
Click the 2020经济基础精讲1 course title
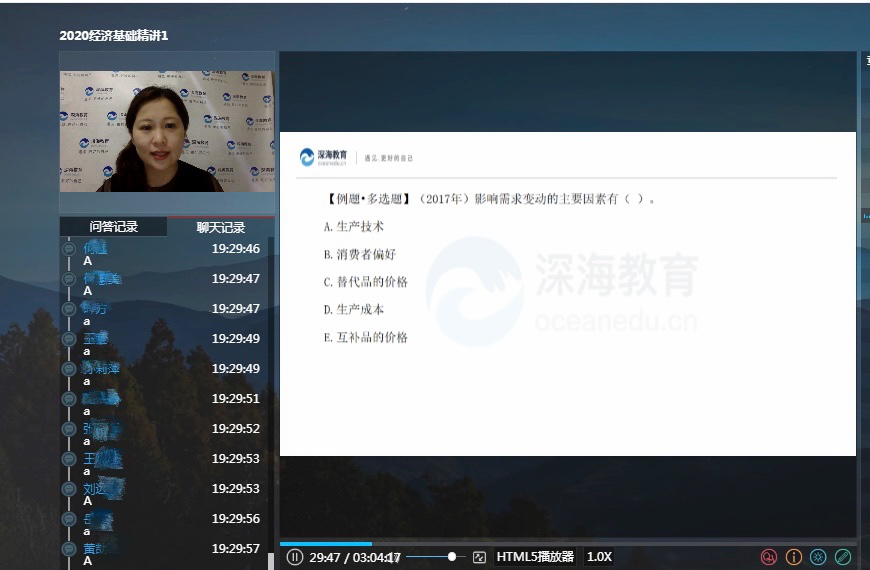tap(114, 35)
